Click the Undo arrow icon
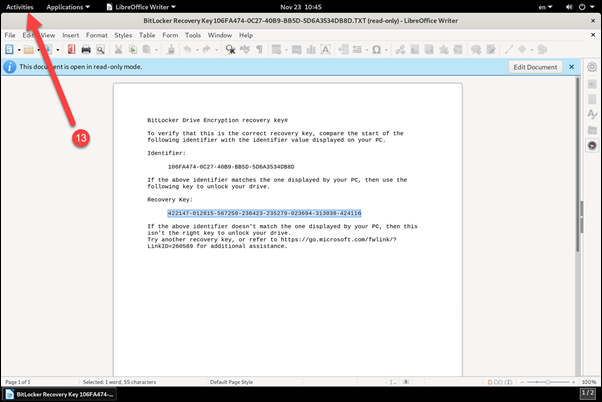 (x=187, y=50)
